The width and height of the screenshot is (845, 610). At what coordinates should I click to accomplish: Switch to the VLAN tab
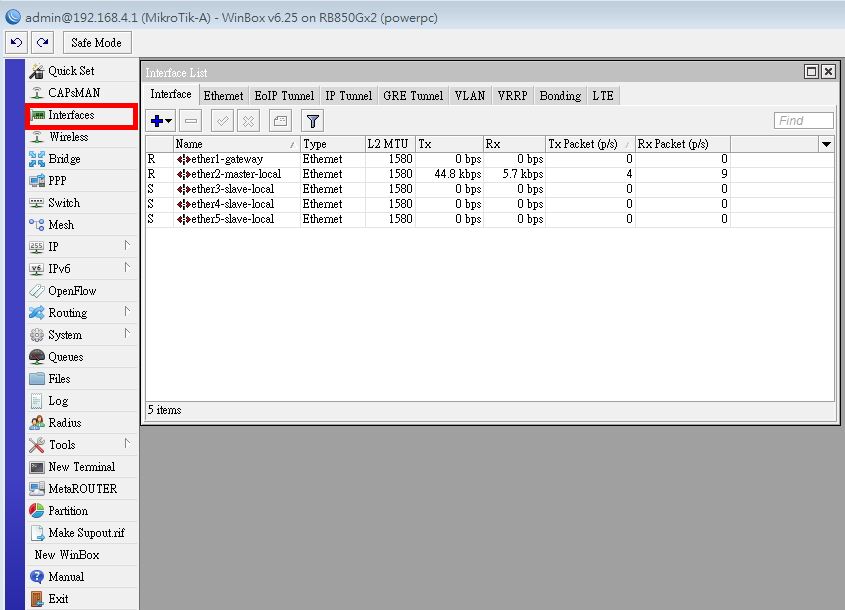tap(469, 95)
